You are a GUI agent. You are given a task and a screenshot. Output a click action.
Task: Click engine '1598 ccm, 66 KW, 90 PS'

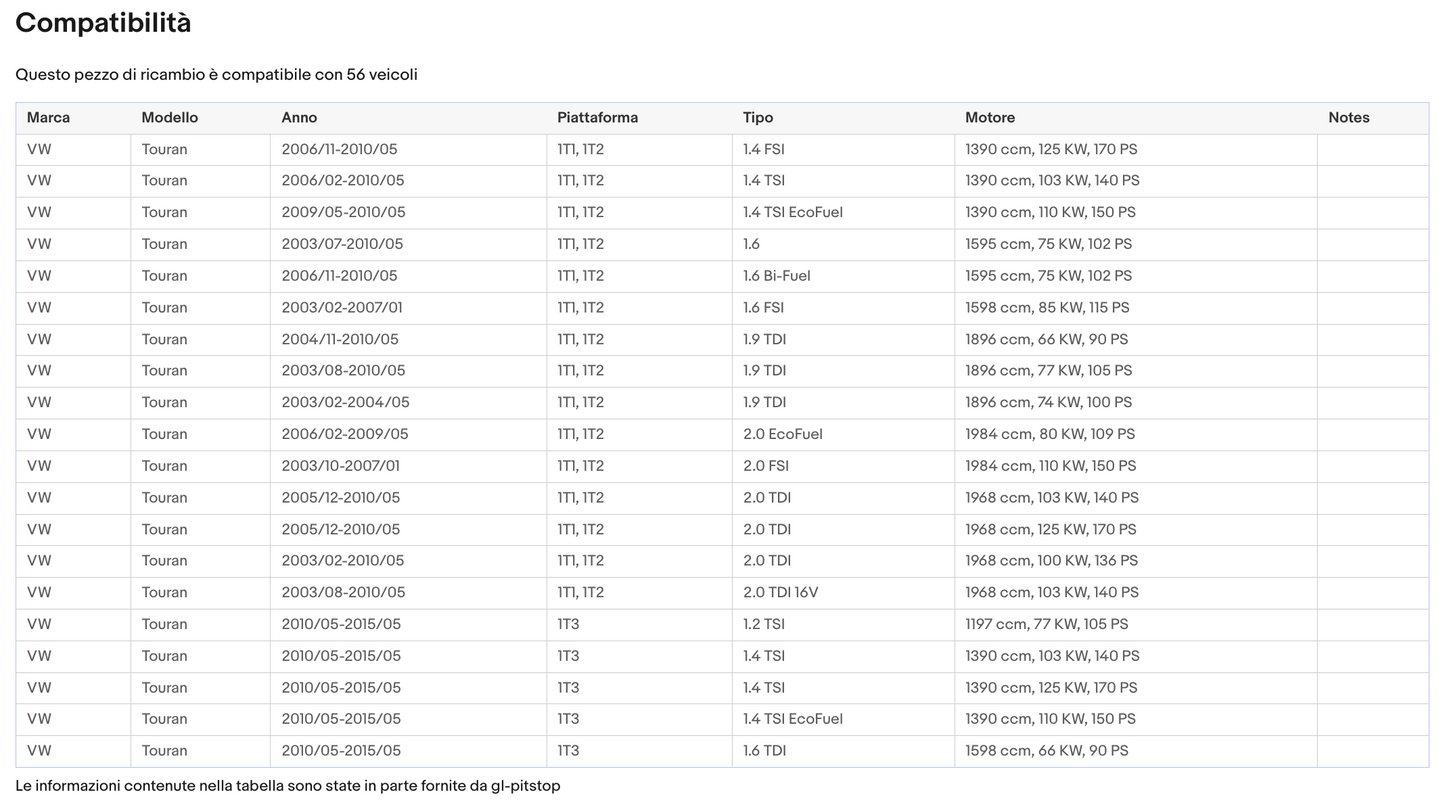1046,751
